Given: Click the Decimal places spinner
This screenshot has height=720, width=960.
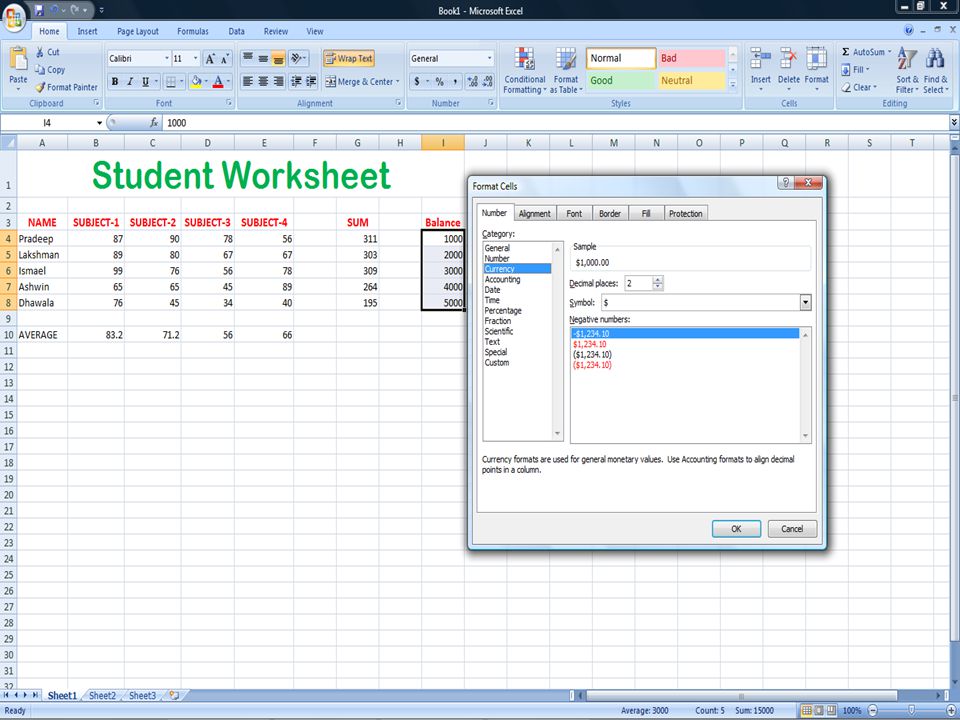Looking at the screenshot, I should (x=658, y=283).
